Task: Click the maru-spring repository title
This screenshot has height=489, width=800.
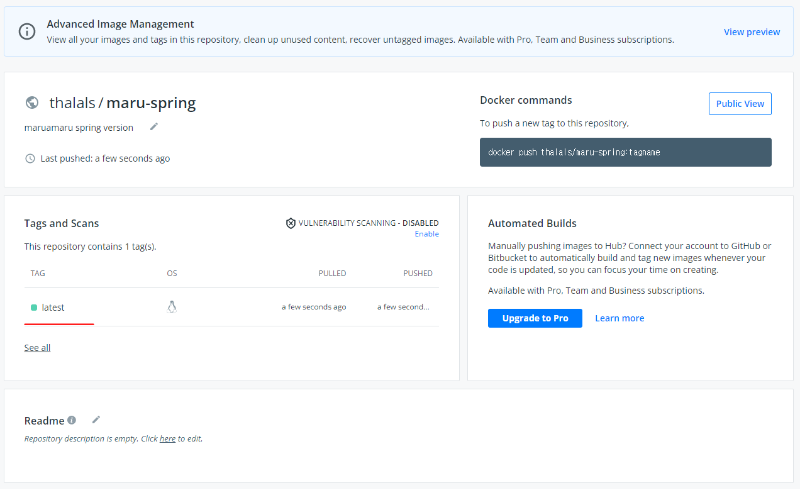Action: point(151,104)
